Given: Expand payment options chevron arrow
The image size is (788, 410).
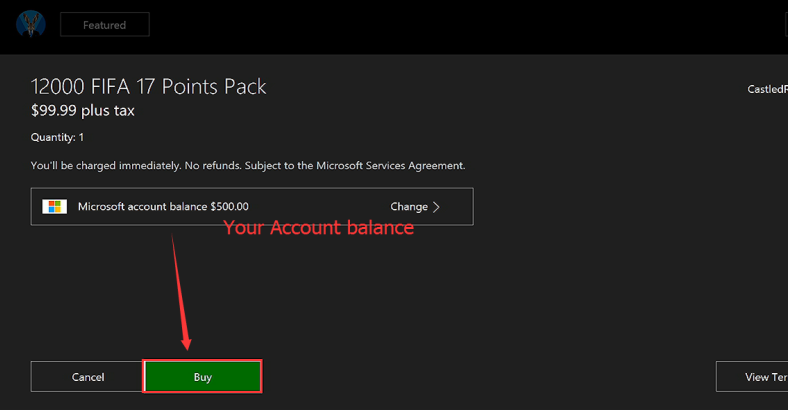Looking at the screenshot, I should coord(436,207).
